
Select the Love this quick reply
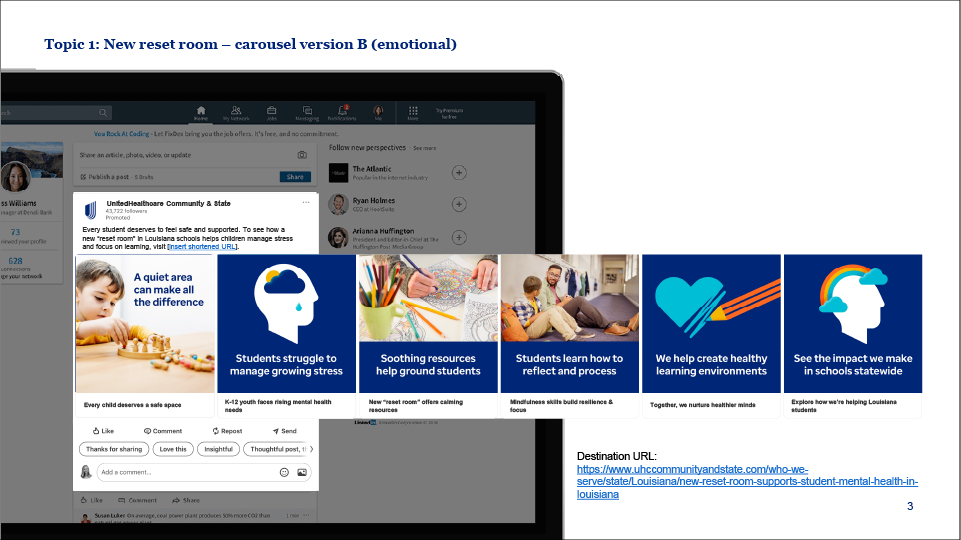pyautogui.click(x=173, y=449)
